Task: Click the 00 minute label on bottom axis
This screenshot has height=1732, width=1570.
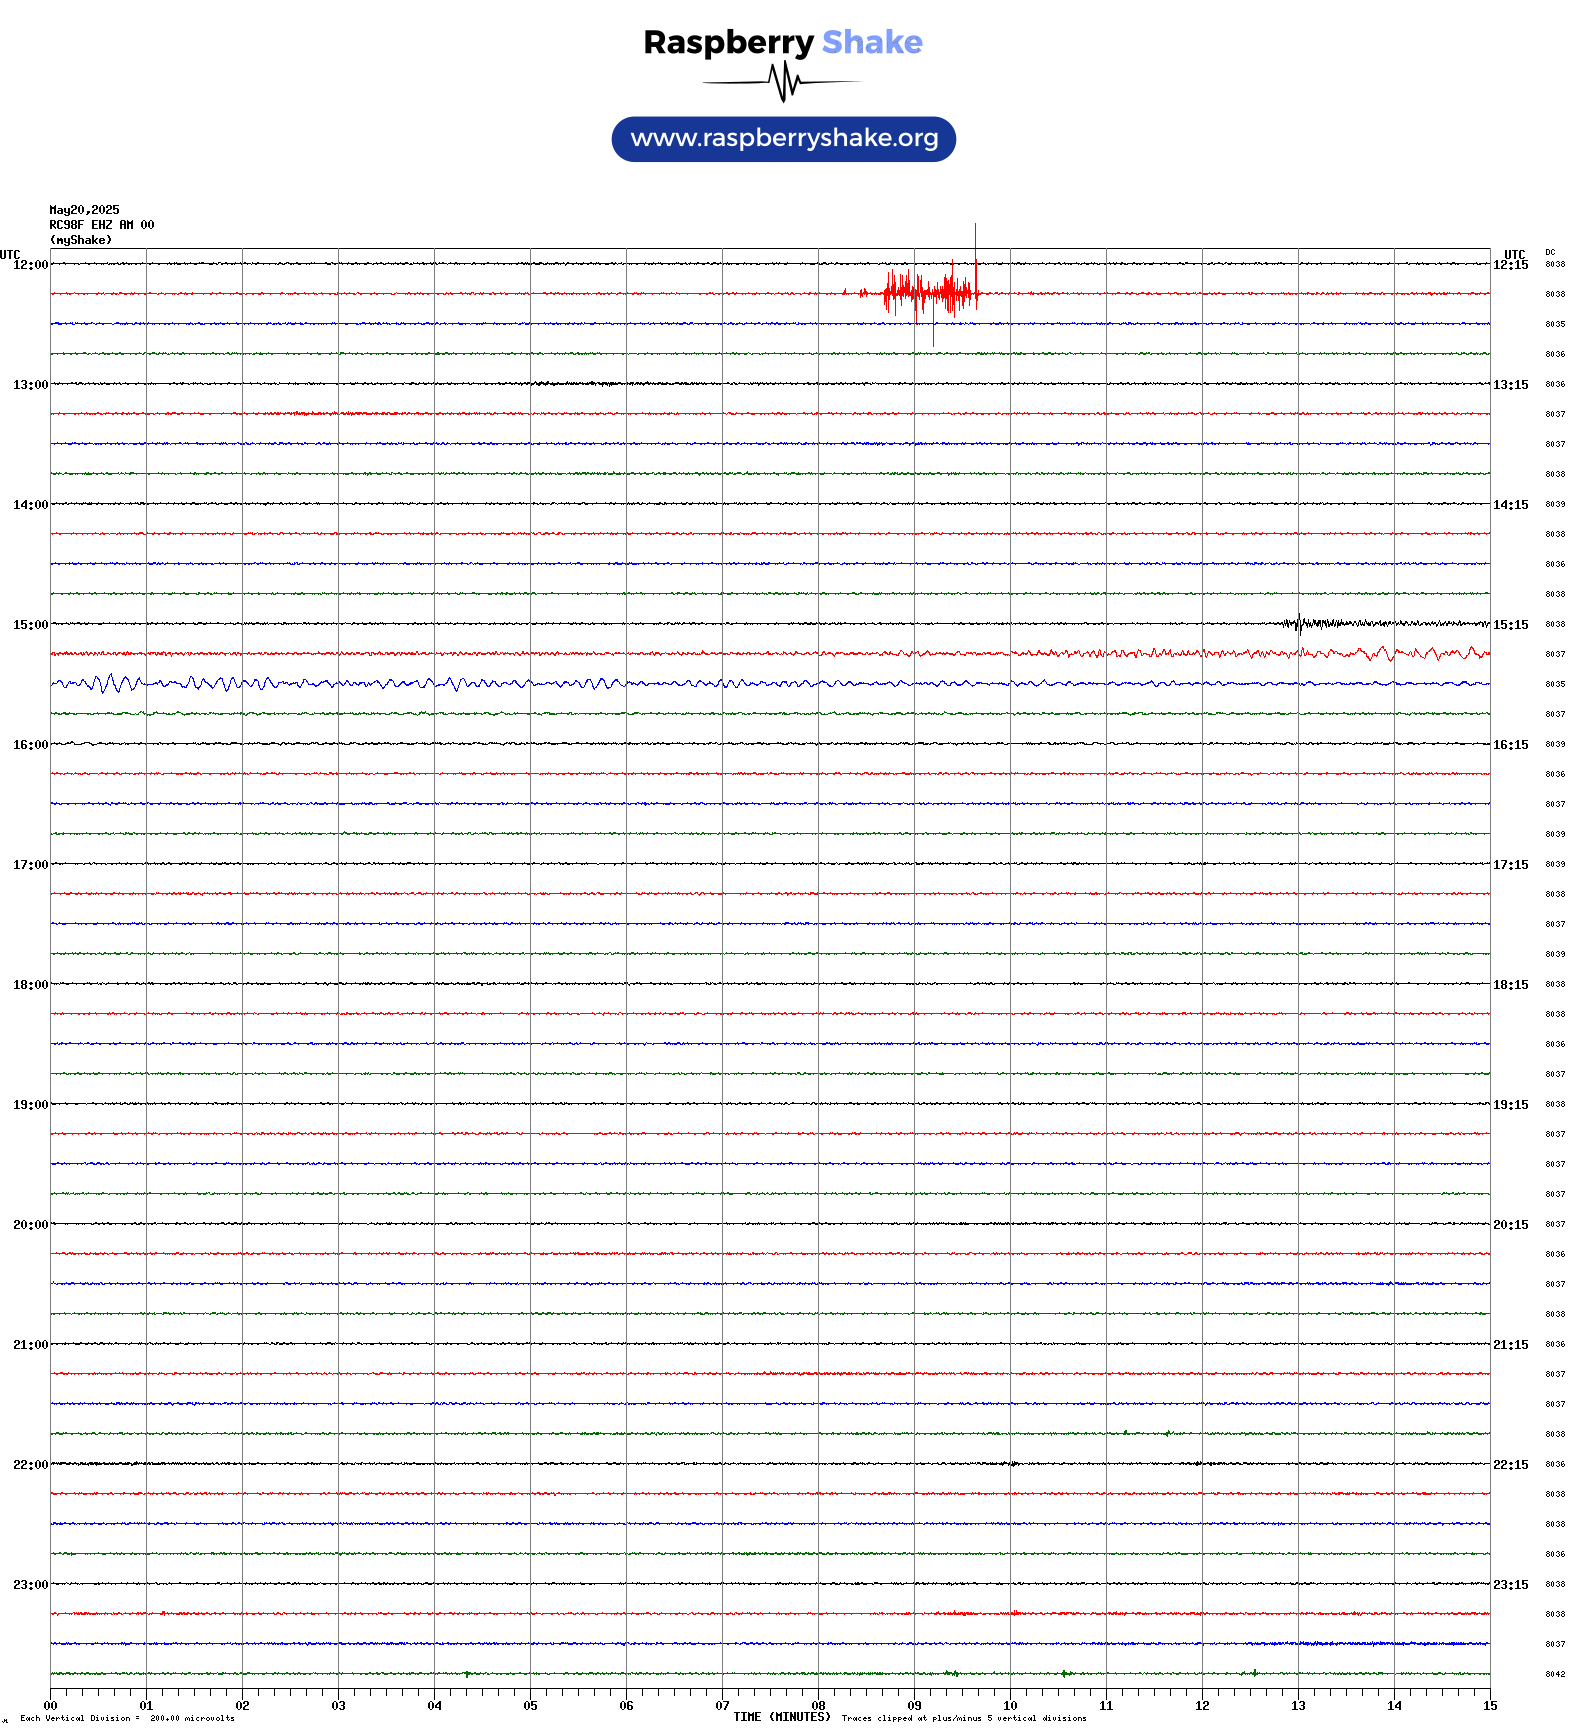Action: tap(50, 1706)
